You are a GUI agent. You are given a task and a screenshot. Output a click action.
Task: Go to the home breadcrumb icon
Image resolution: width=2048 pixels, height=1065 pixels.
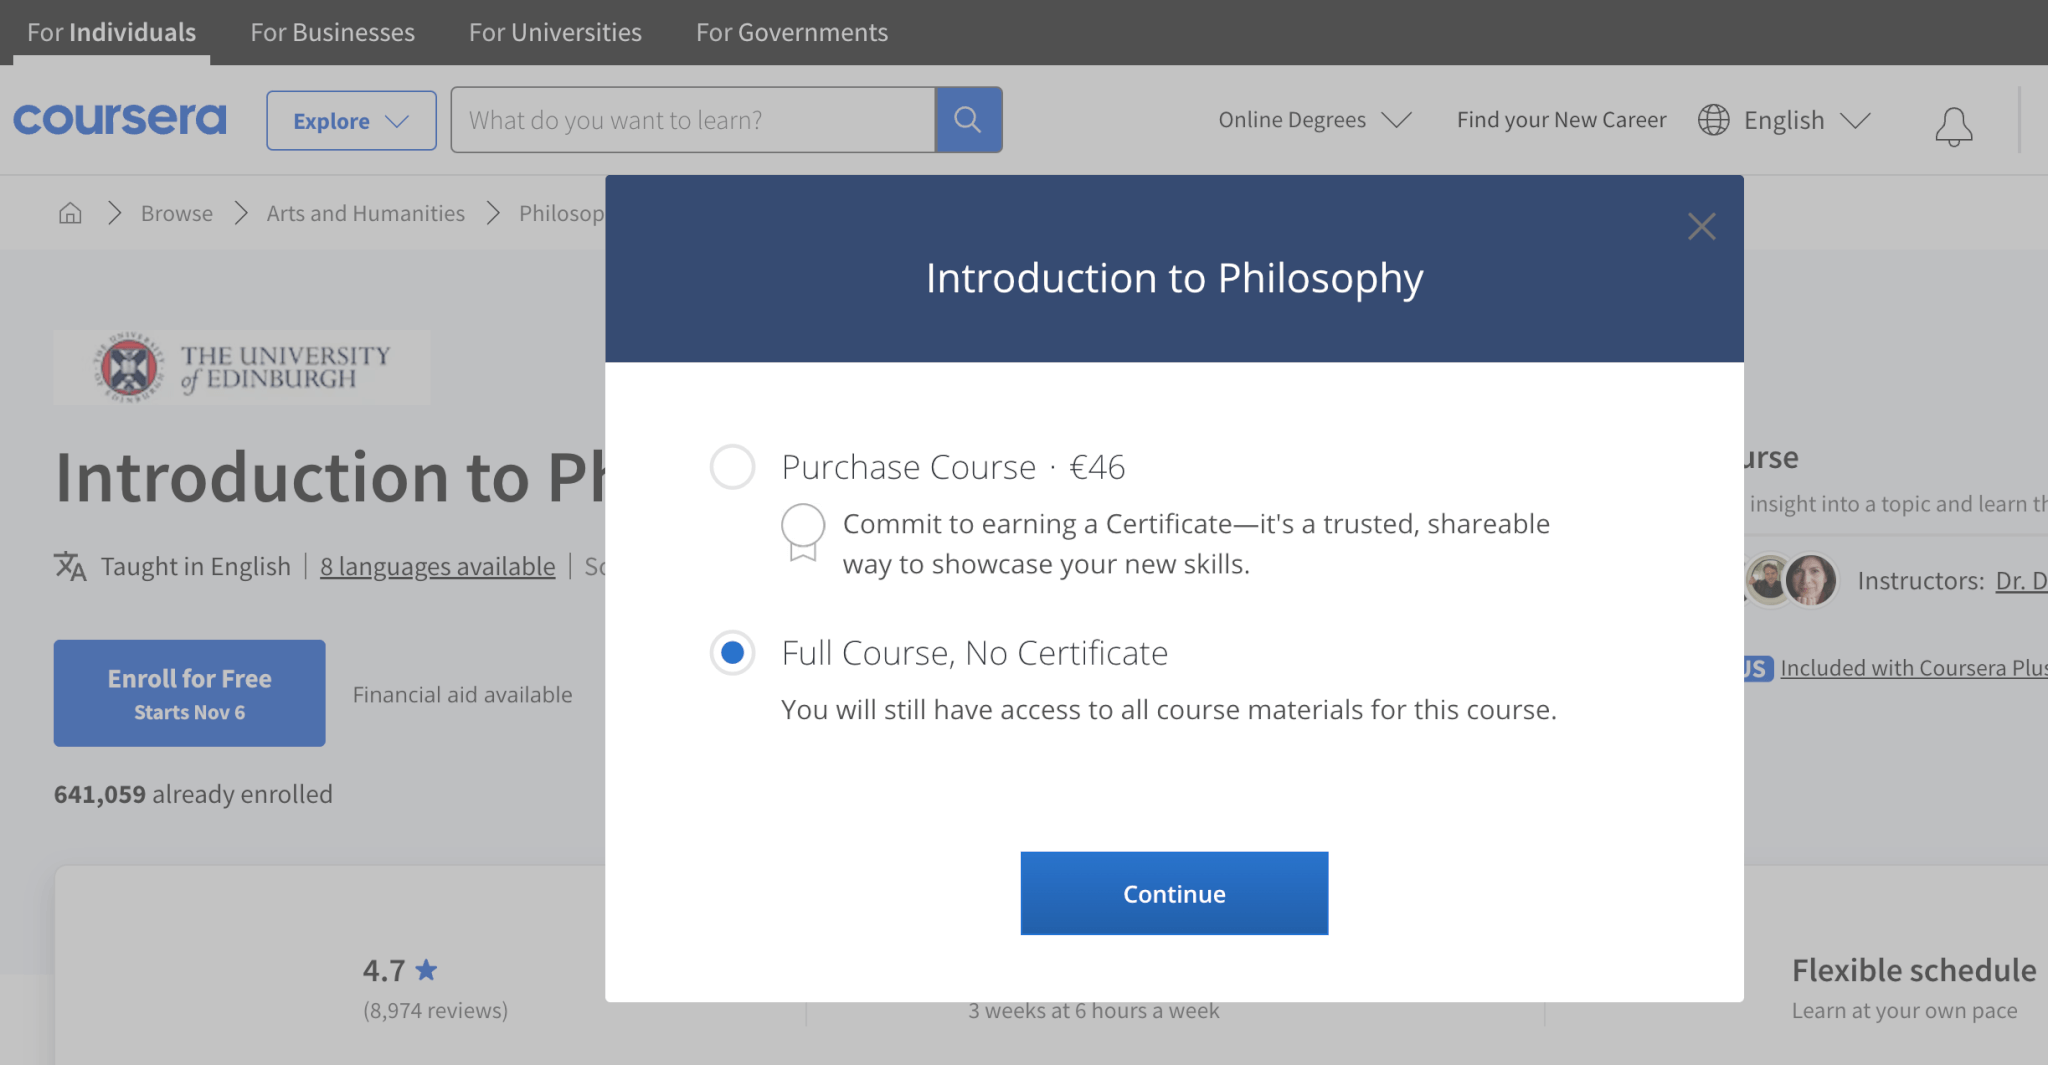pos(70,213)
